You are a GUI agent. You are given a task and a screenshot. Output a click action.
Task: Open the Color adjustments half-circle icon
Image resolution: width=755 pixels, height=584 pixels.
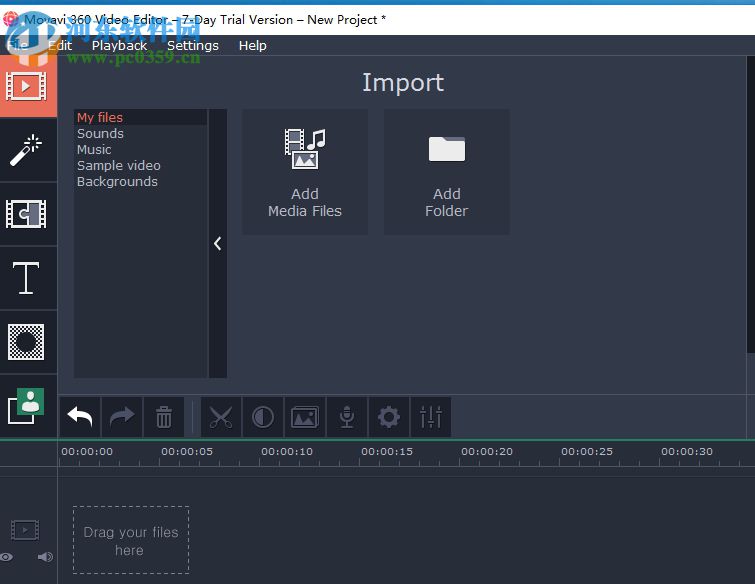pyautogui.click(x=263, y=417)
